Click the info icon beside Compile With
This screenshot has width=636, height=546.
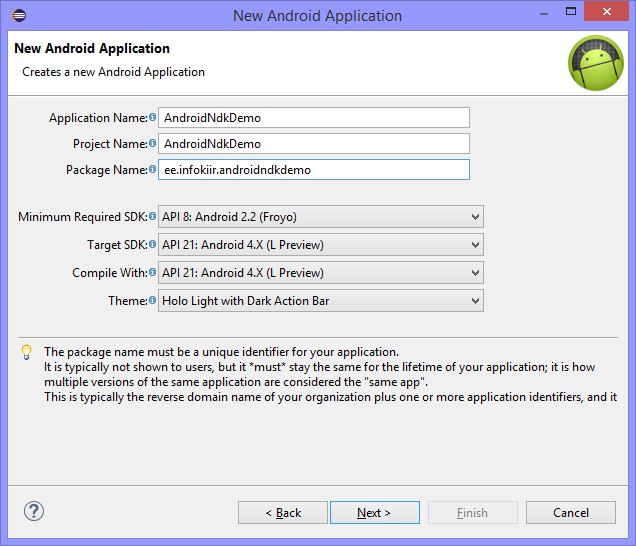[153, 273]
